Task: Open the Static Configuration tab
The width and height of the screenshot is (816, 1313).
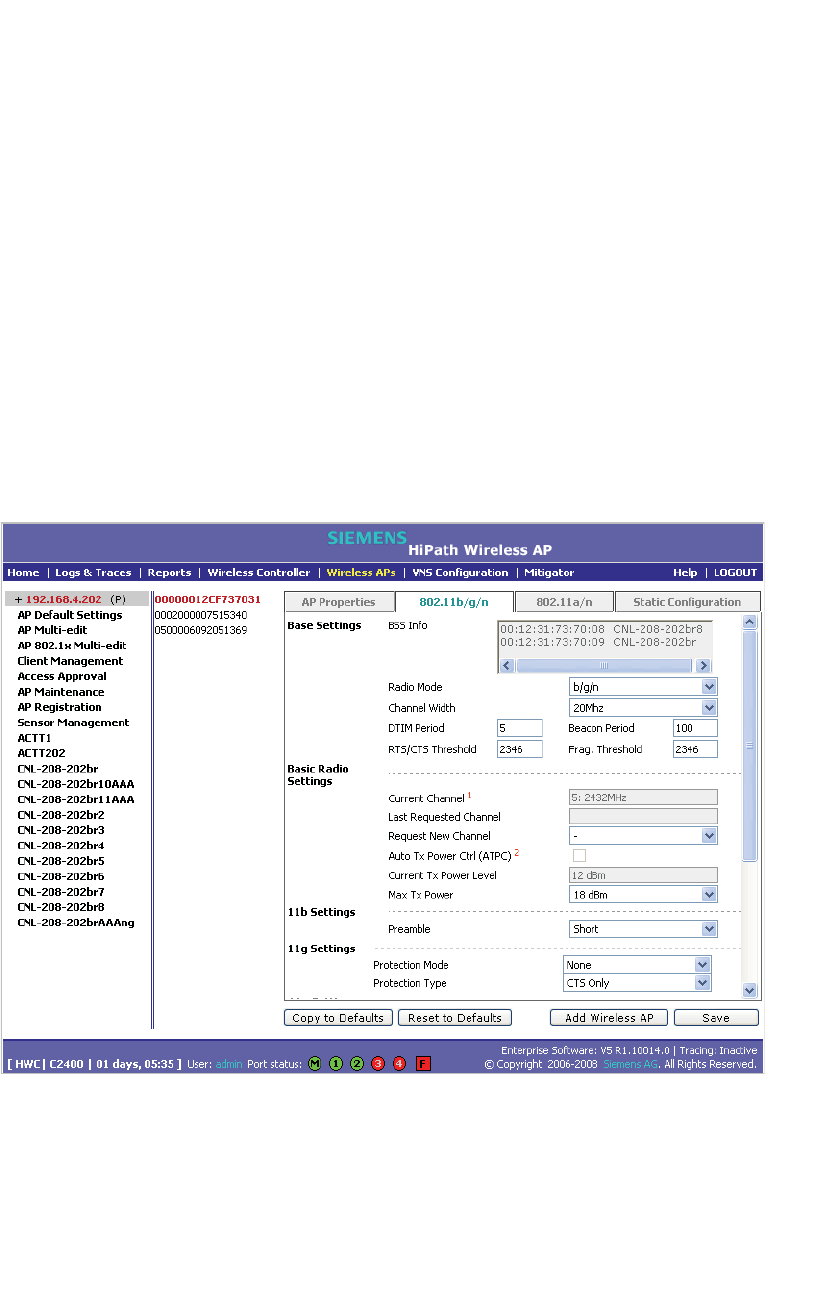Action: (x=687, y=602)
